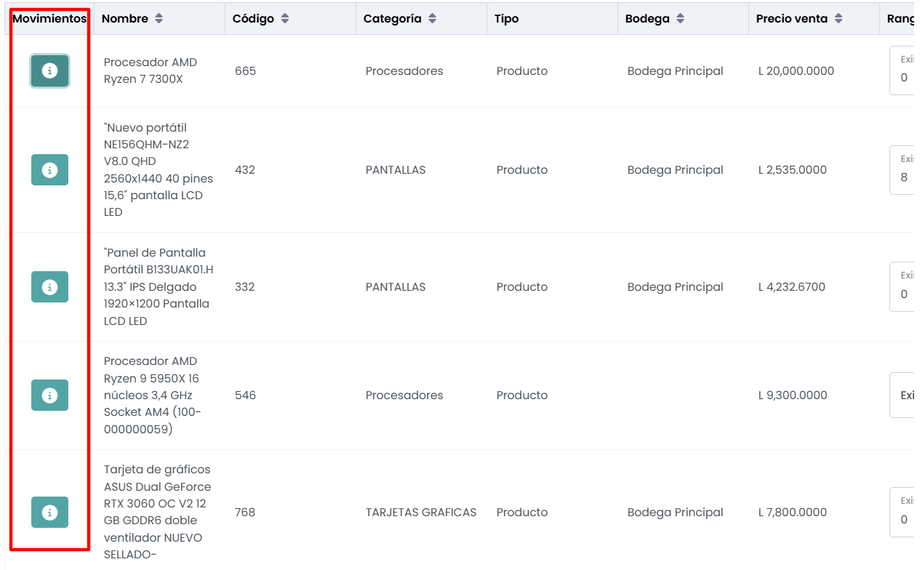Viewport: 920px width, 570px height.
Task: Click stock range field in B133UAK01.H row
Action: pos(903,287)
